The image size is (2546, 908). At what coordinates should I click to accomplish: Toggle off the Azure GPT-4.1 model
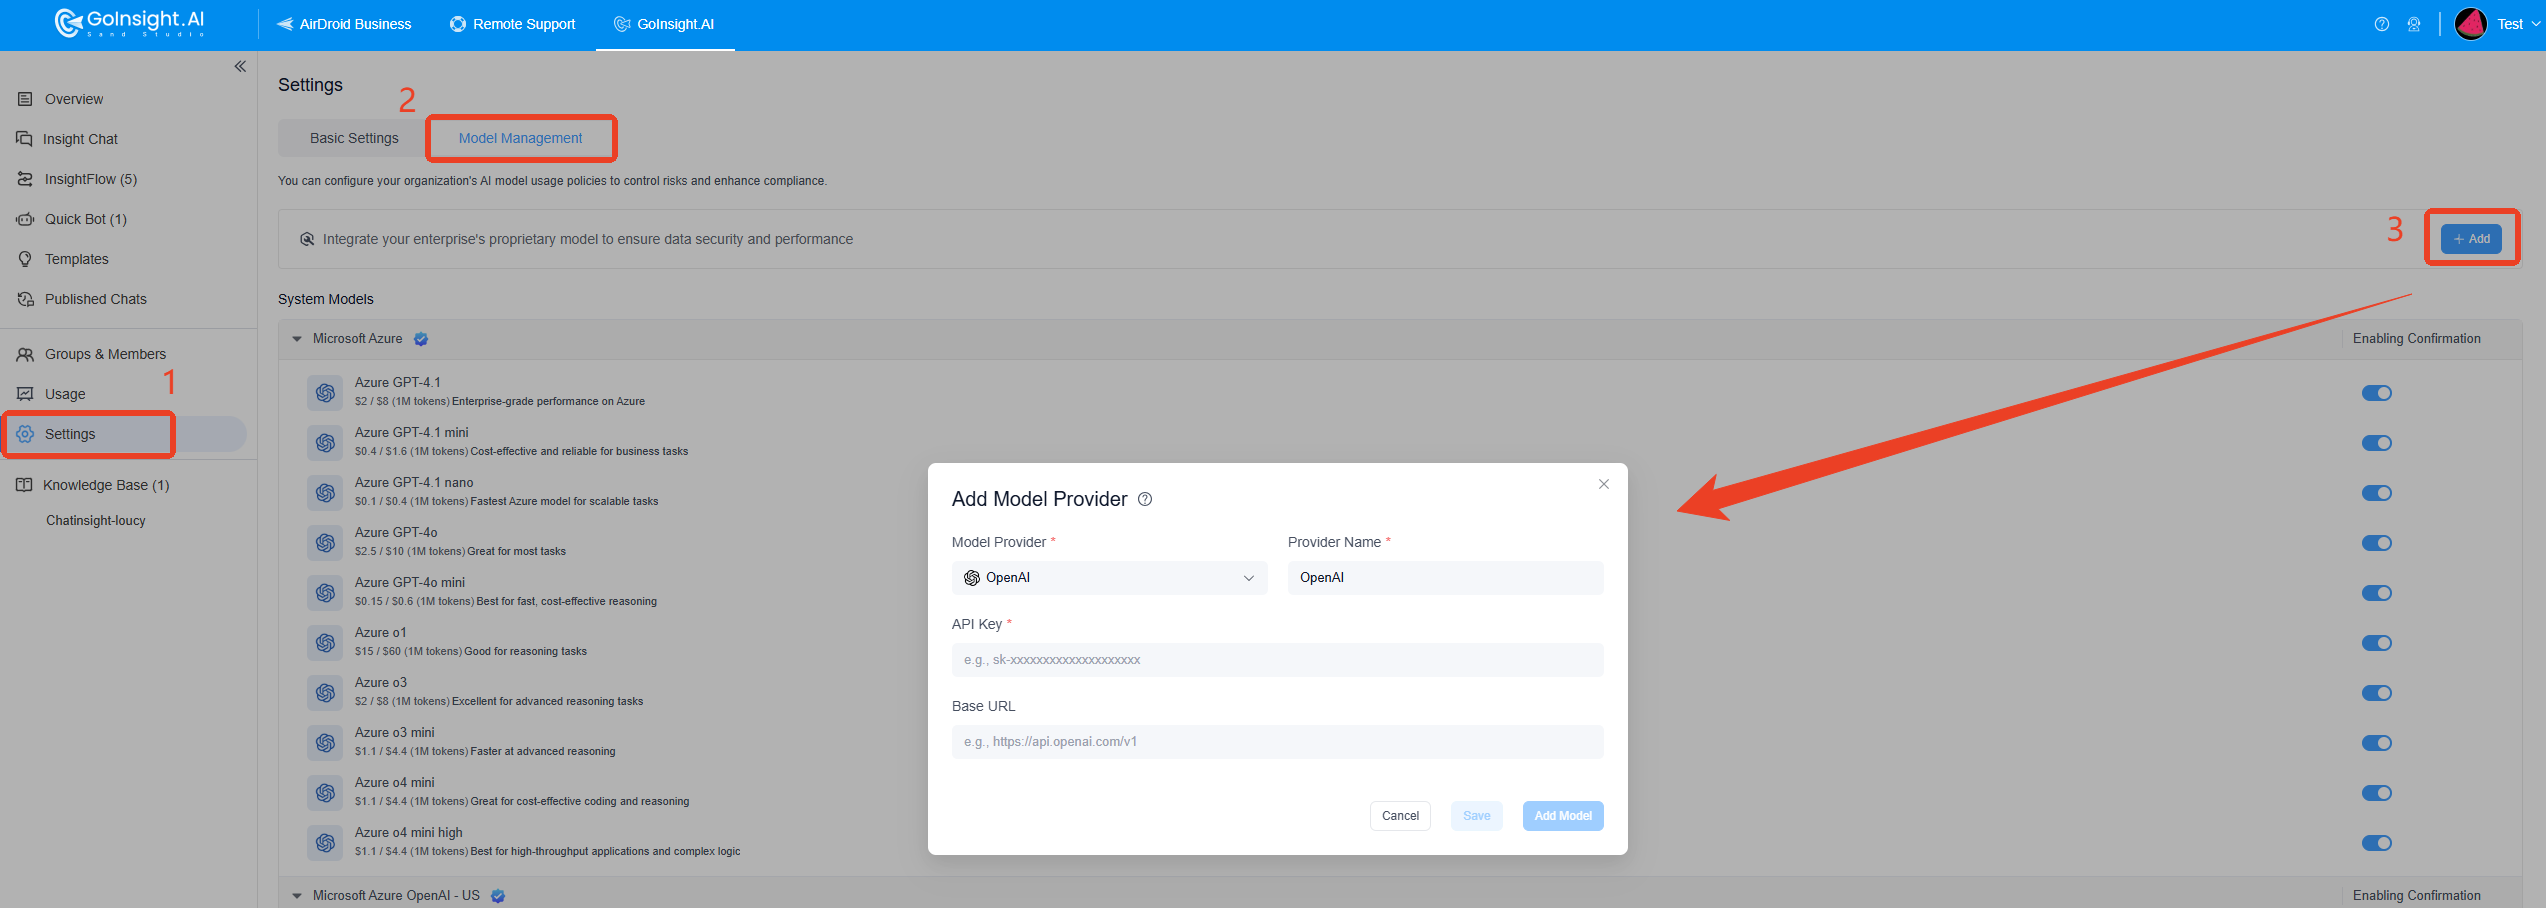pos(2376,393)
